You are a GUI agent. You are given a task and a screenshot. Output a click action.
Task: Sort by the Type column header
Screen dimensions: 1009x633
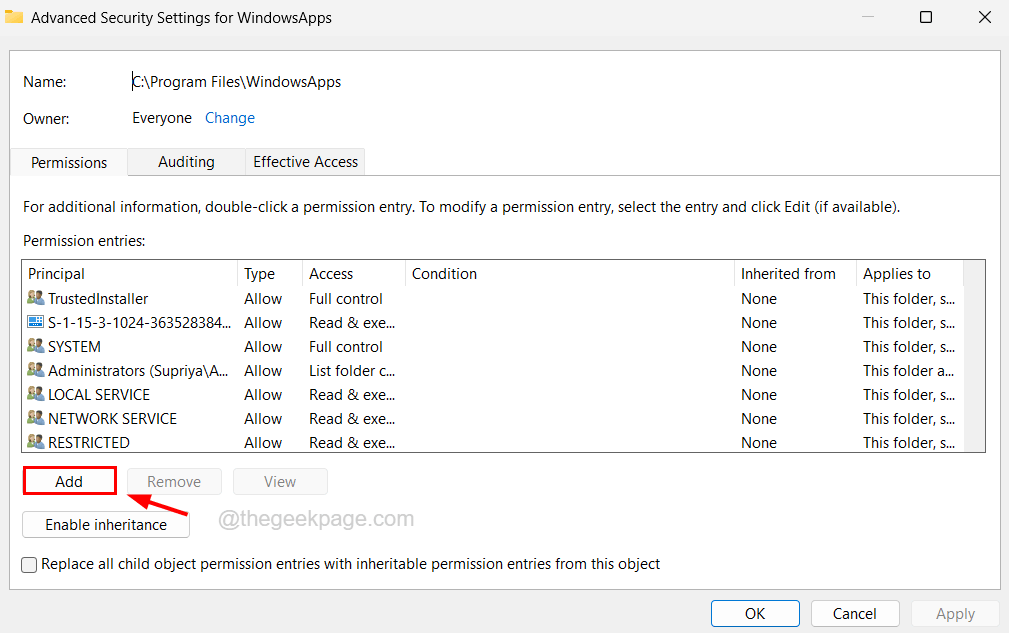[x=270, y=273]
